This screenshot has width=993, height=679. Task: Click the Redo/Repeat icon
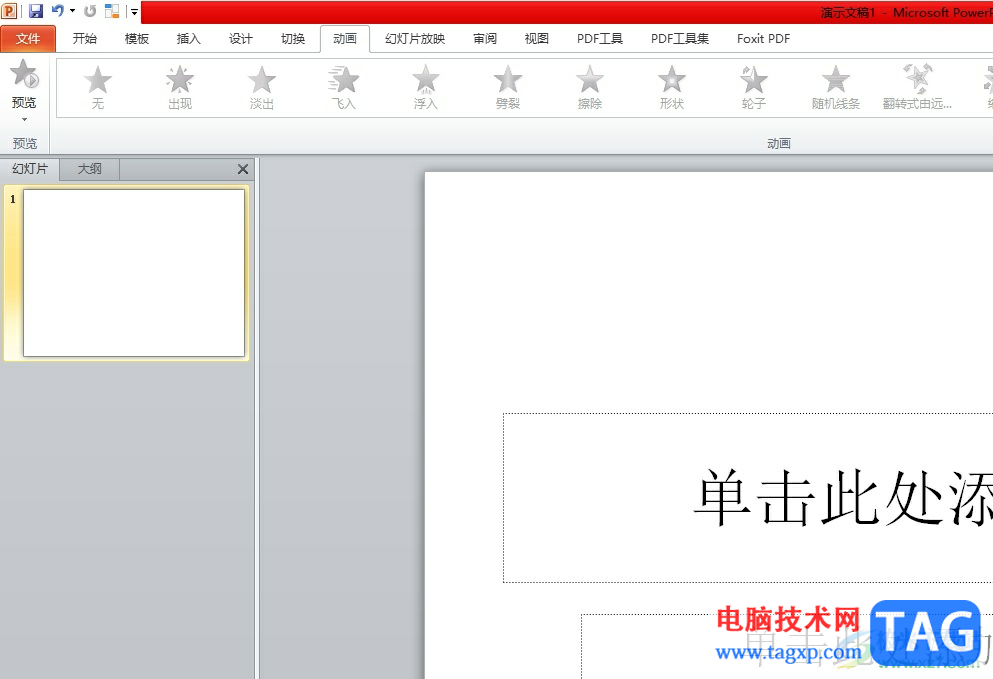[x=90, y=11]
